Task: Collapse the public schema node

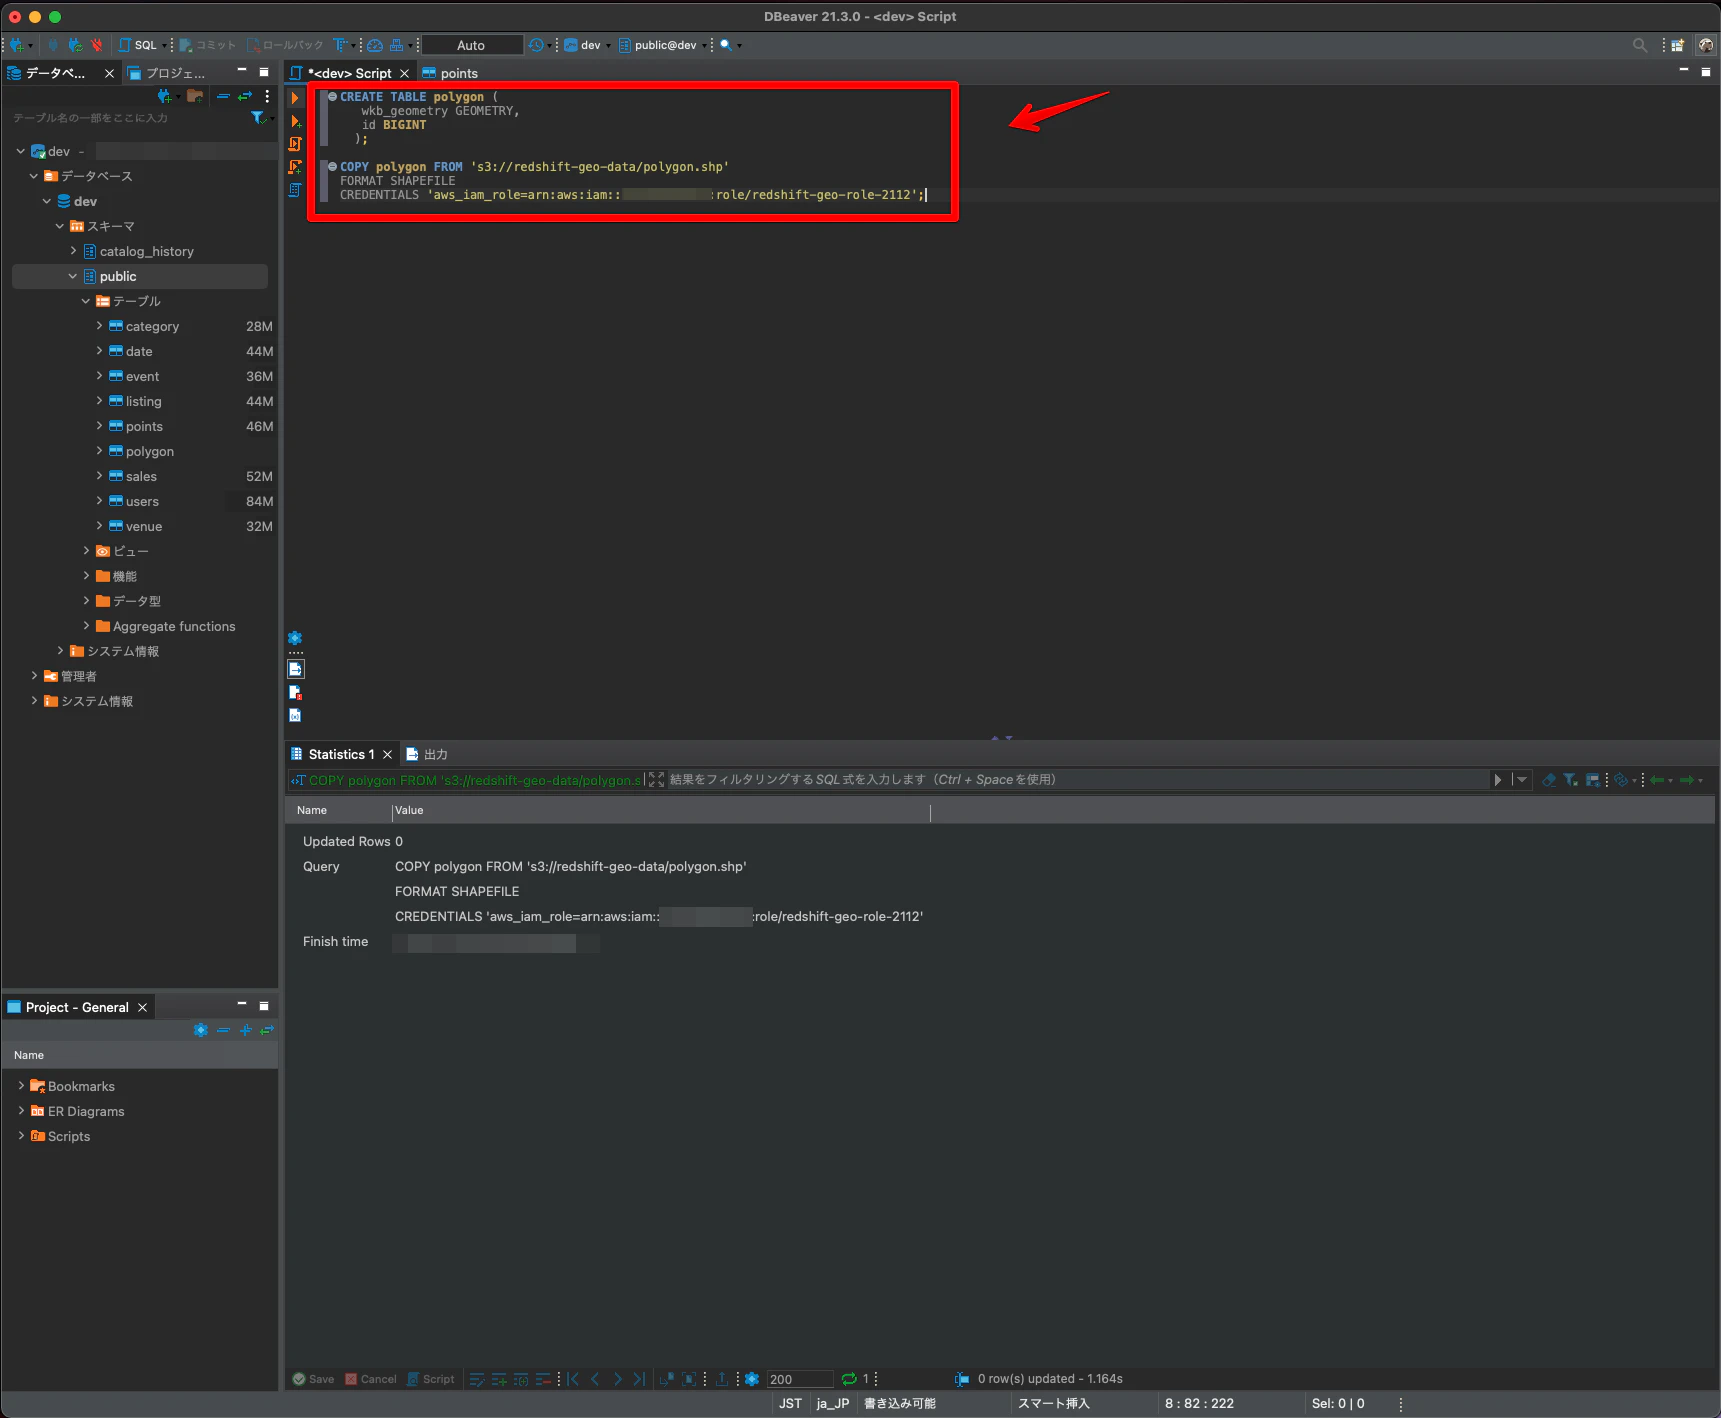Action: click(73, 276)
